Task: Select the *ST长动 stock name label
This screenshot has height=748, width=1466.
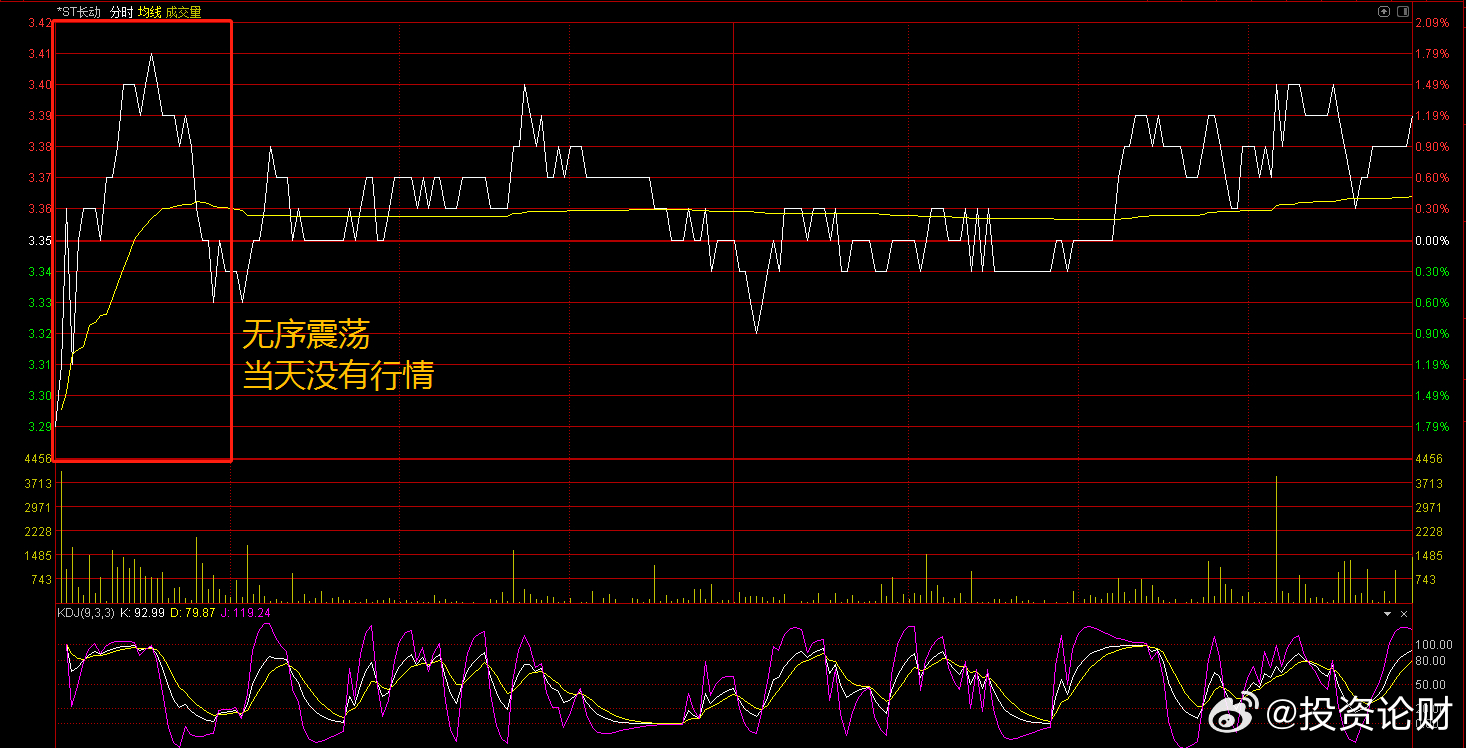Action: [x=79, y=12]
